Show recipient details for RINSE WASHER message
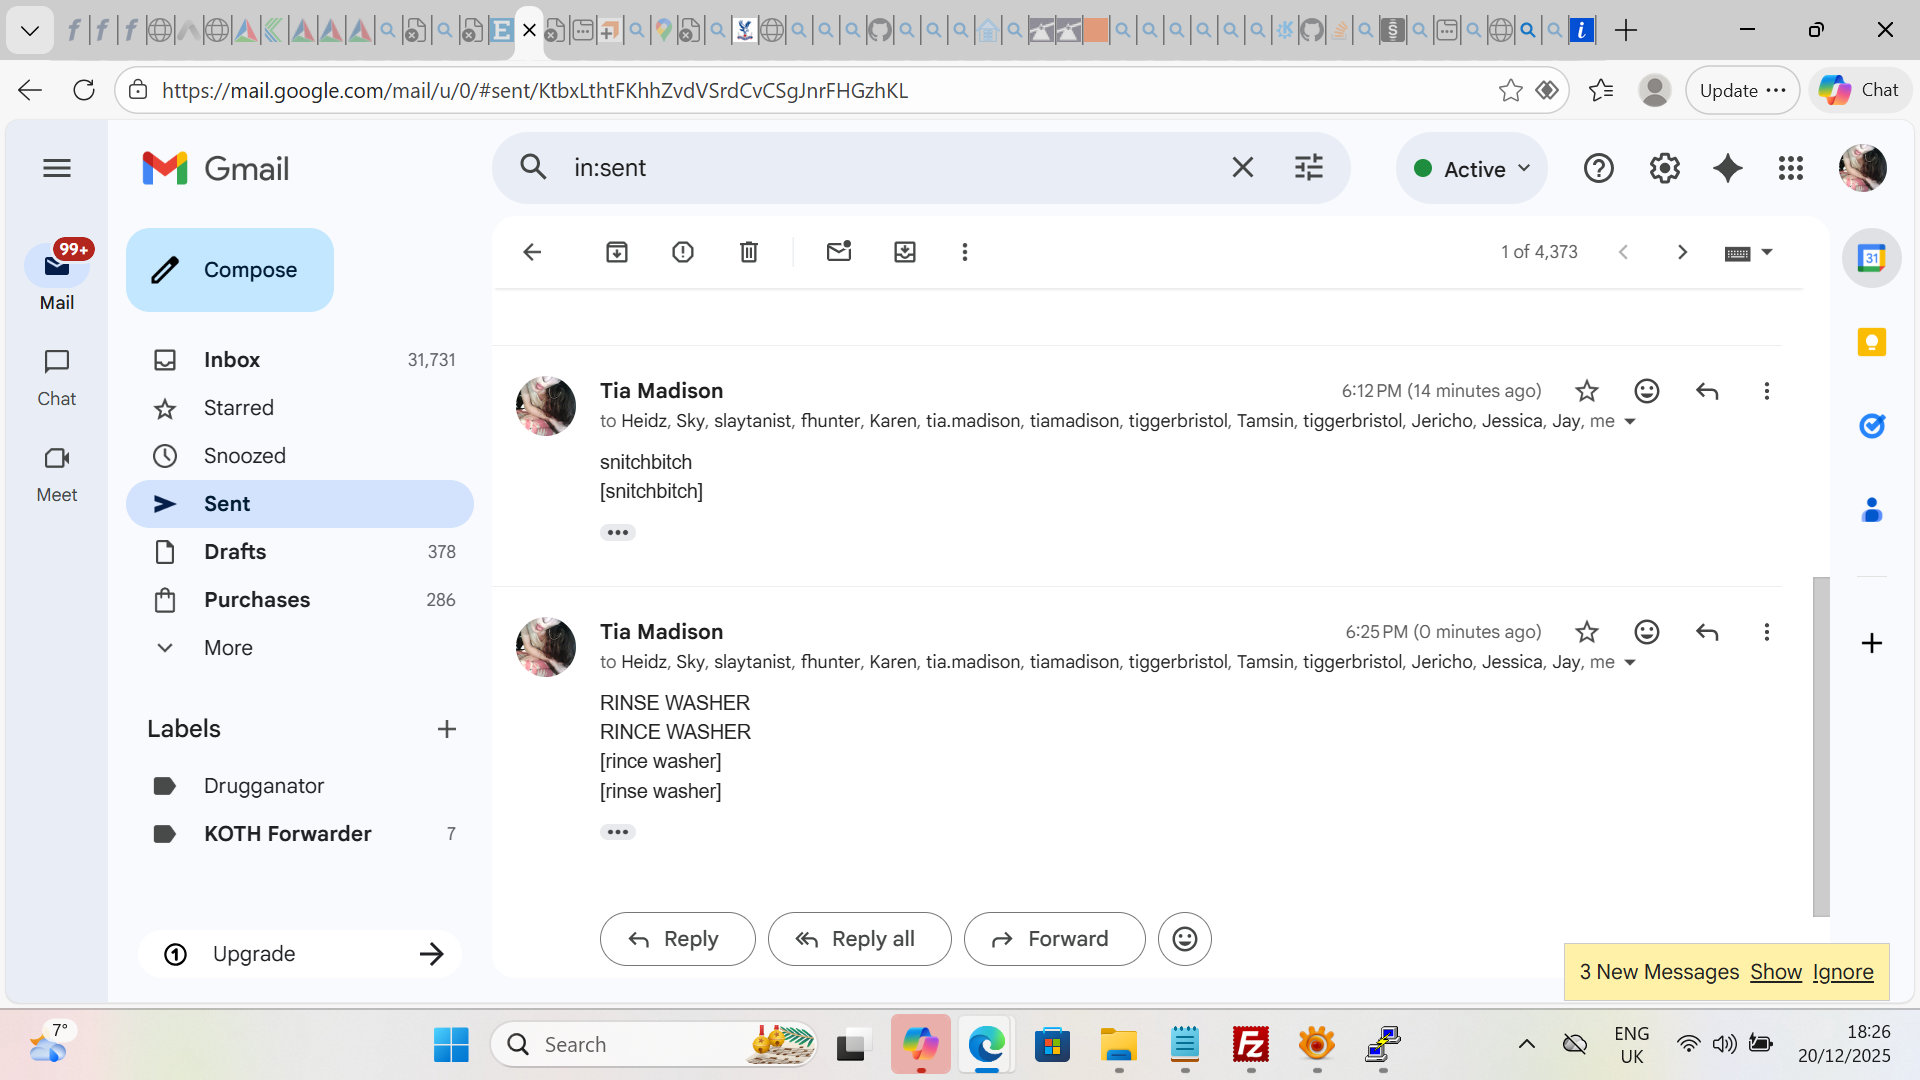 [x=1630, y=663]
